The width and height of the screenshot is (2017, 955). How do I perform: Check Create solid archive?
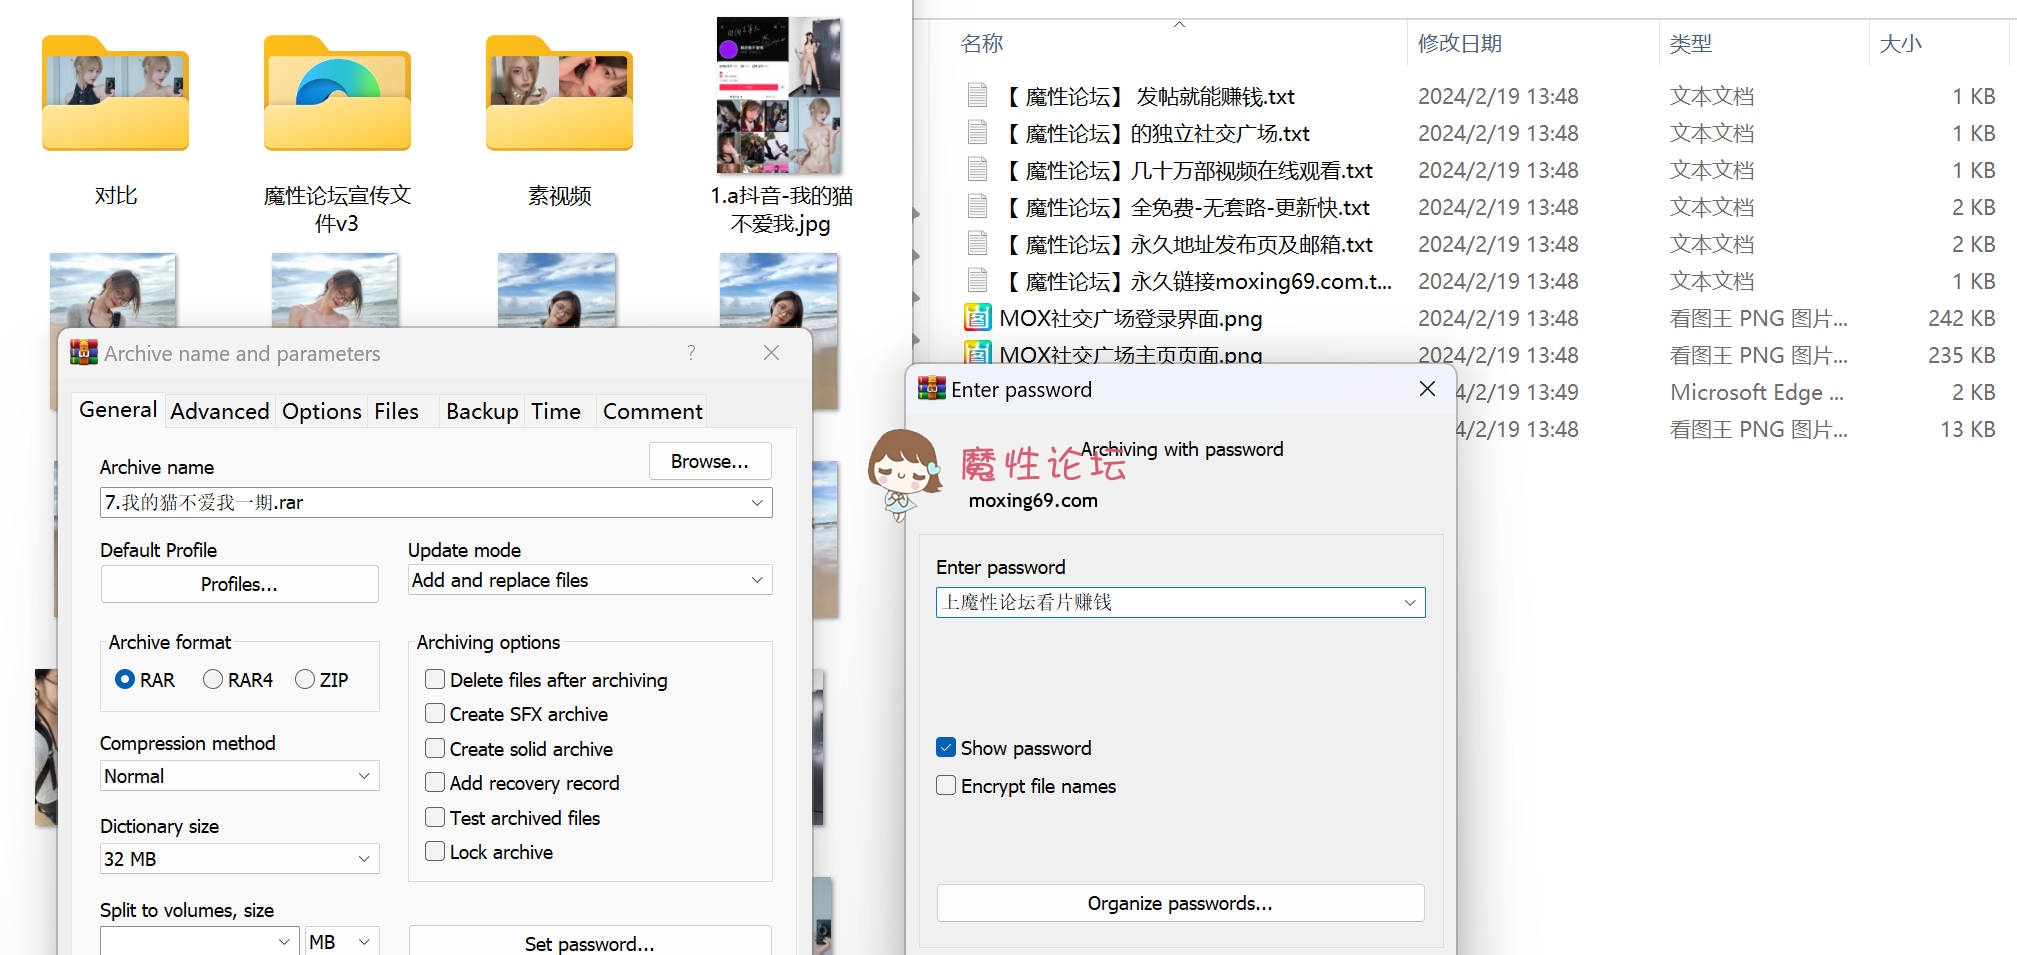click(x=435, y=748)
